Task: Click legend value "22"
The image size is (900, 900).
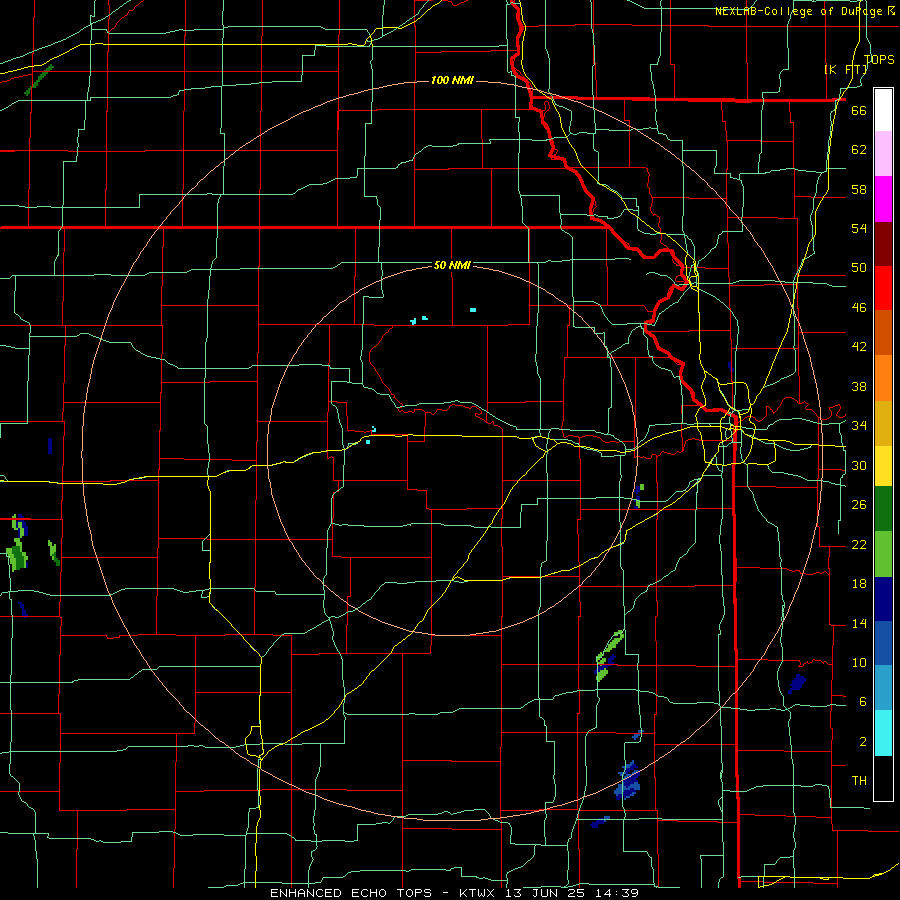Action: (859, 544)
